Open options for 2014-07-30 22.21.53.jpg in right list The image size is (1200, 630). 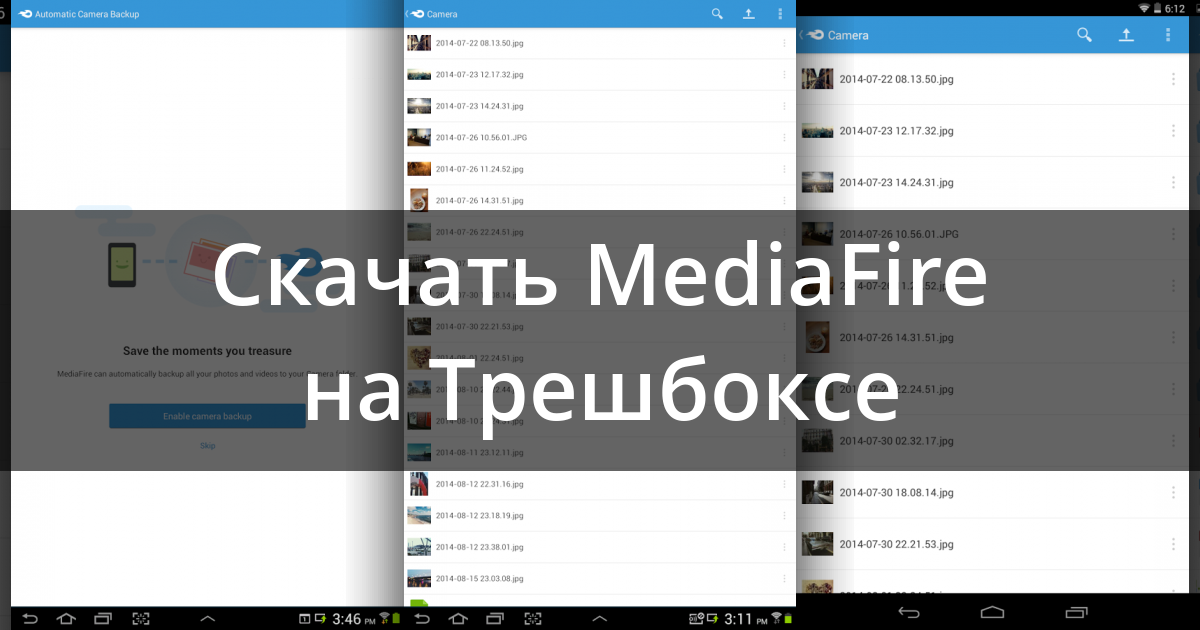click(x=1173, y=545)
